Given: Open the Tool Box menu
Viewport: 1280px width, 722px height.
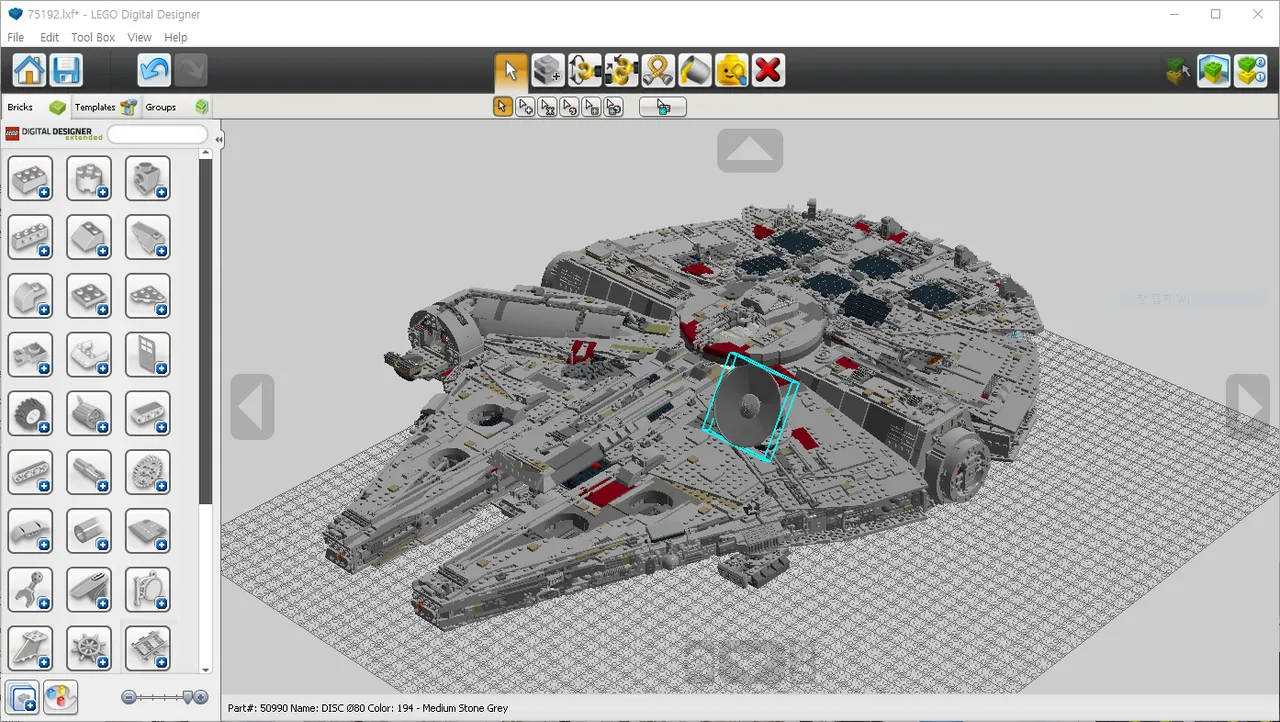Looking at the screenshot, I should point(92,37).
